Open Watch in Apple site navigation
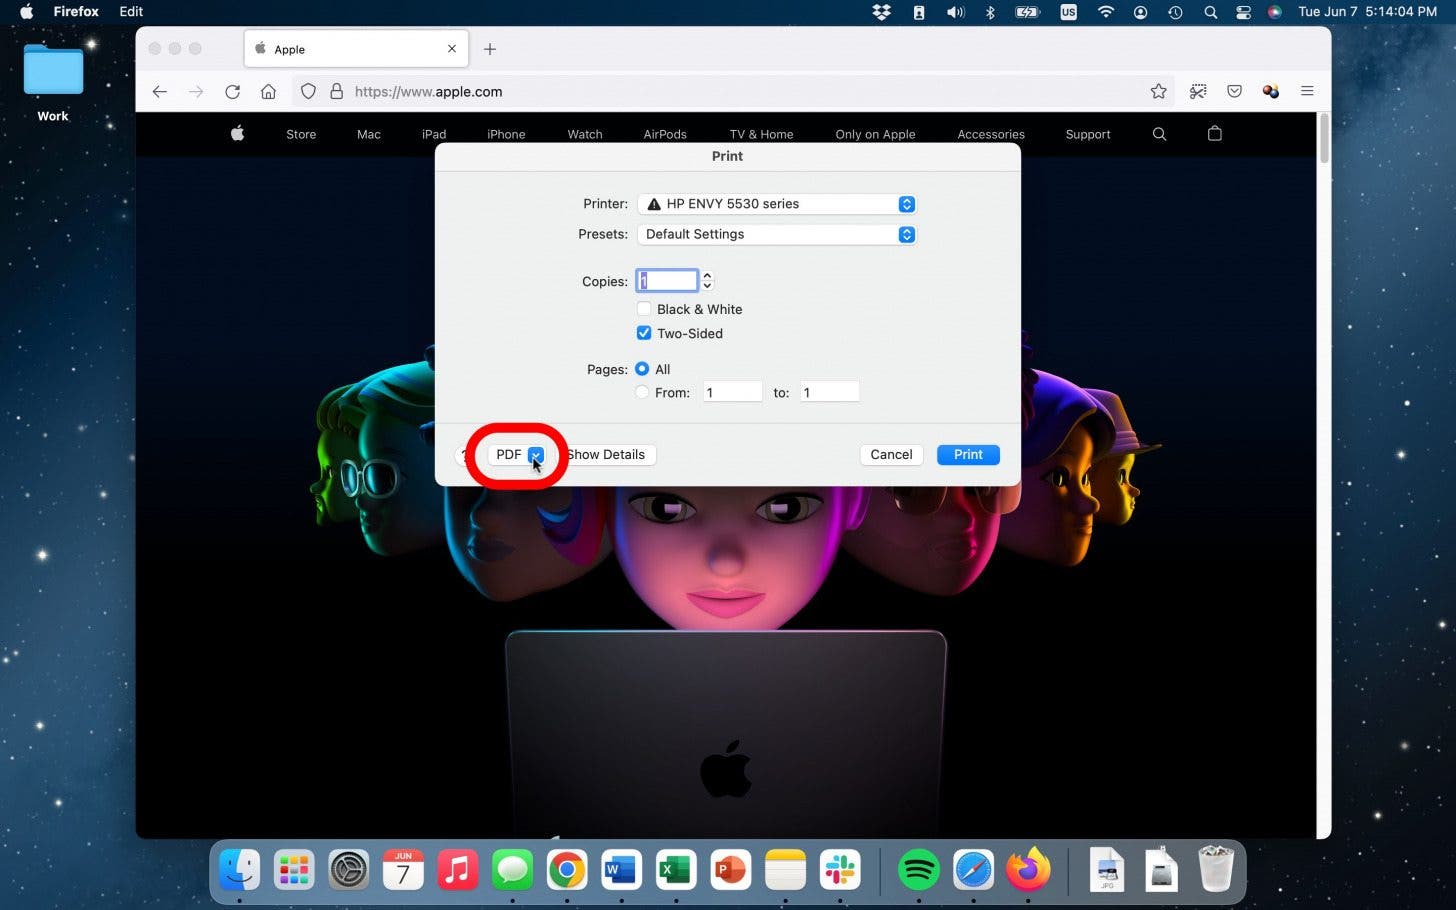 [585, 134]
